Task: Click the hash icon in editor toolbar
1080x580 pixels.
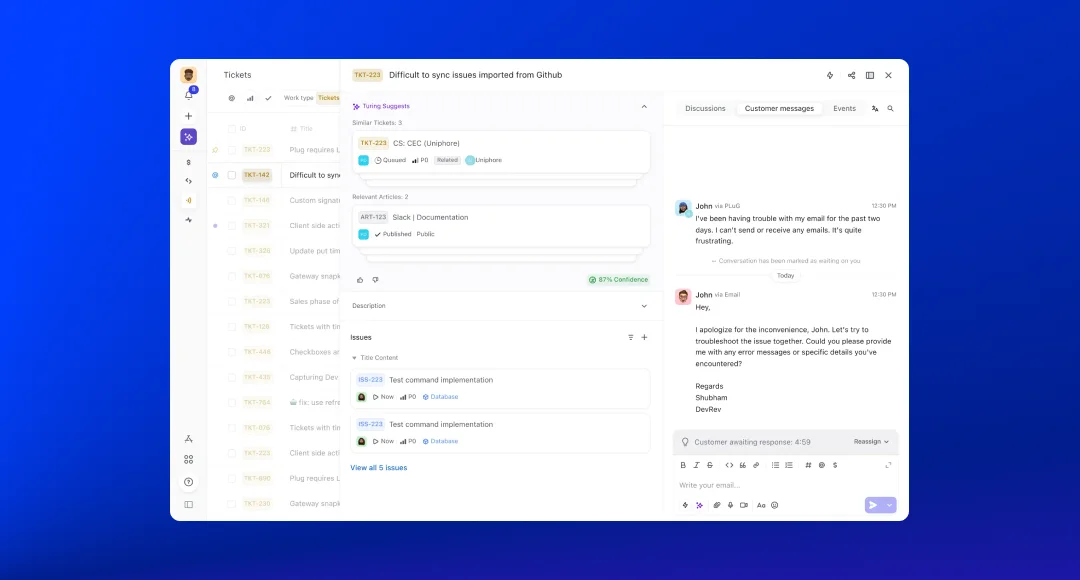Action: (x=809, y=465)
